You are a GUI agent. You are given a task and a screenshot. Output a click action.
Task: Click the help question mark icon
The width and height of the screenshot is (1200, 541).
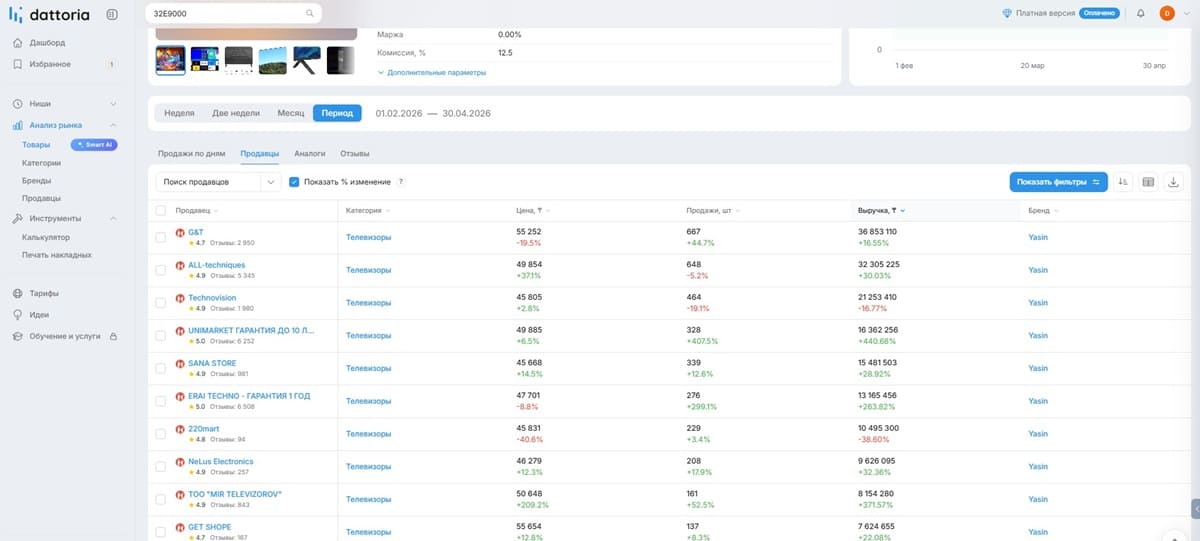coord(401,182)
